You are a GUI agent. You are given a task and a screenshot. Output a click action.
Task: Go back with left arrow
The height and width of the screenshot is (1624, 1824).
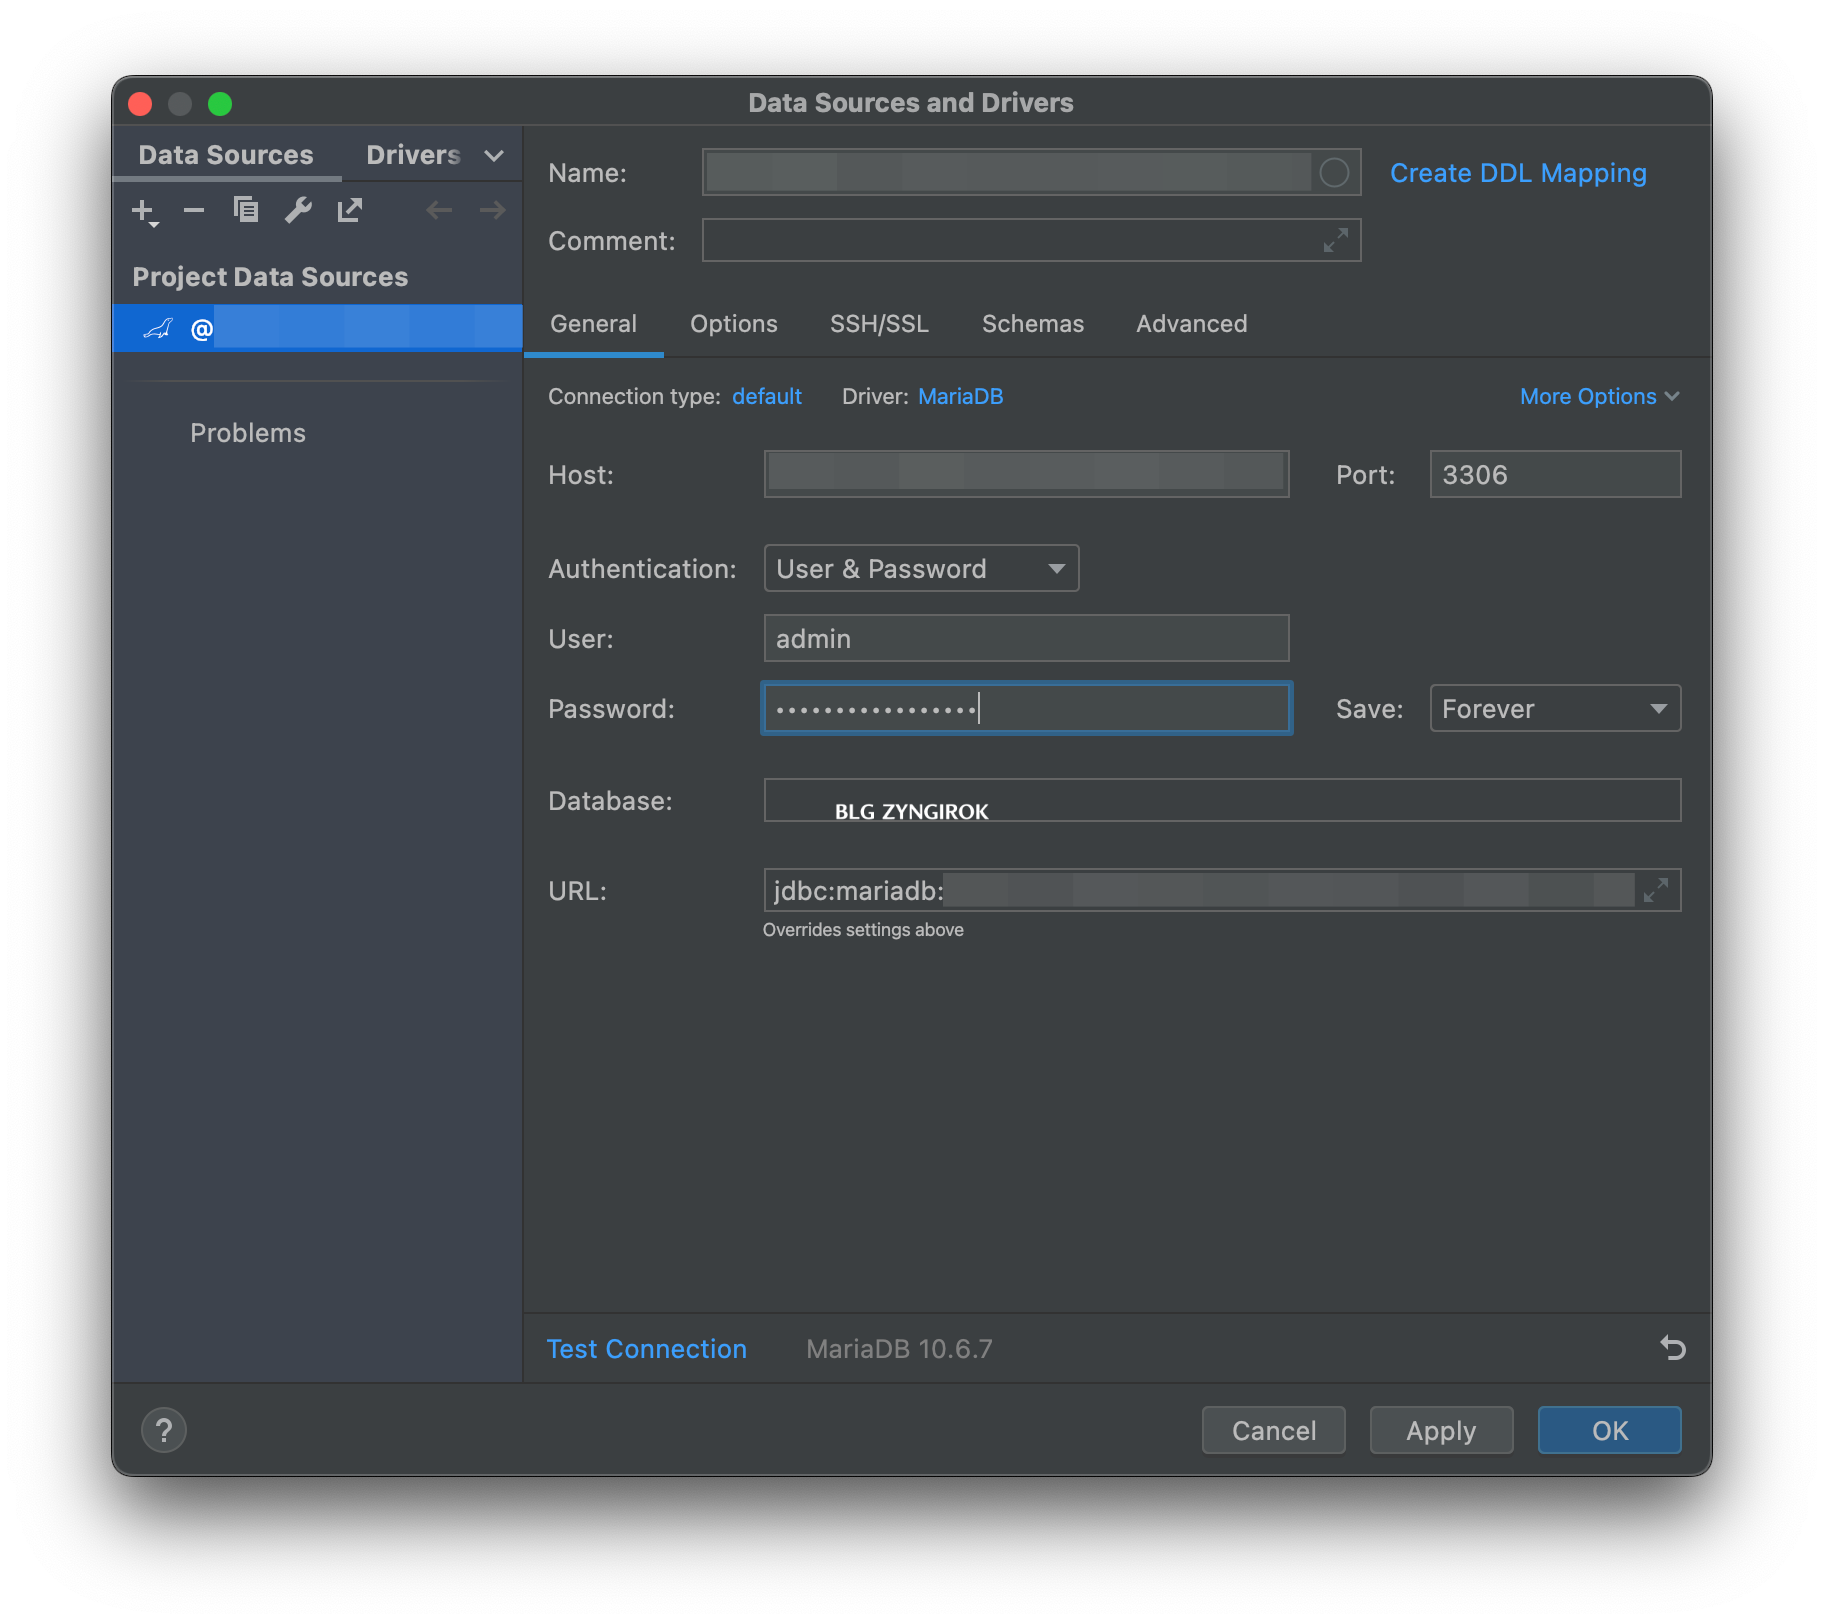[x=439, y=210]
